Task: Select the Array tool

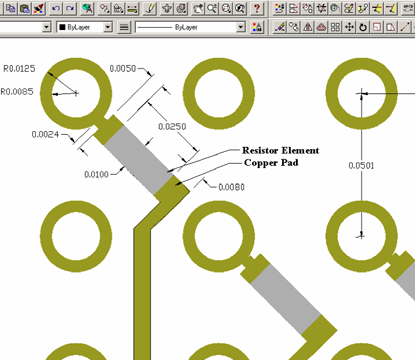Action: 335,27
